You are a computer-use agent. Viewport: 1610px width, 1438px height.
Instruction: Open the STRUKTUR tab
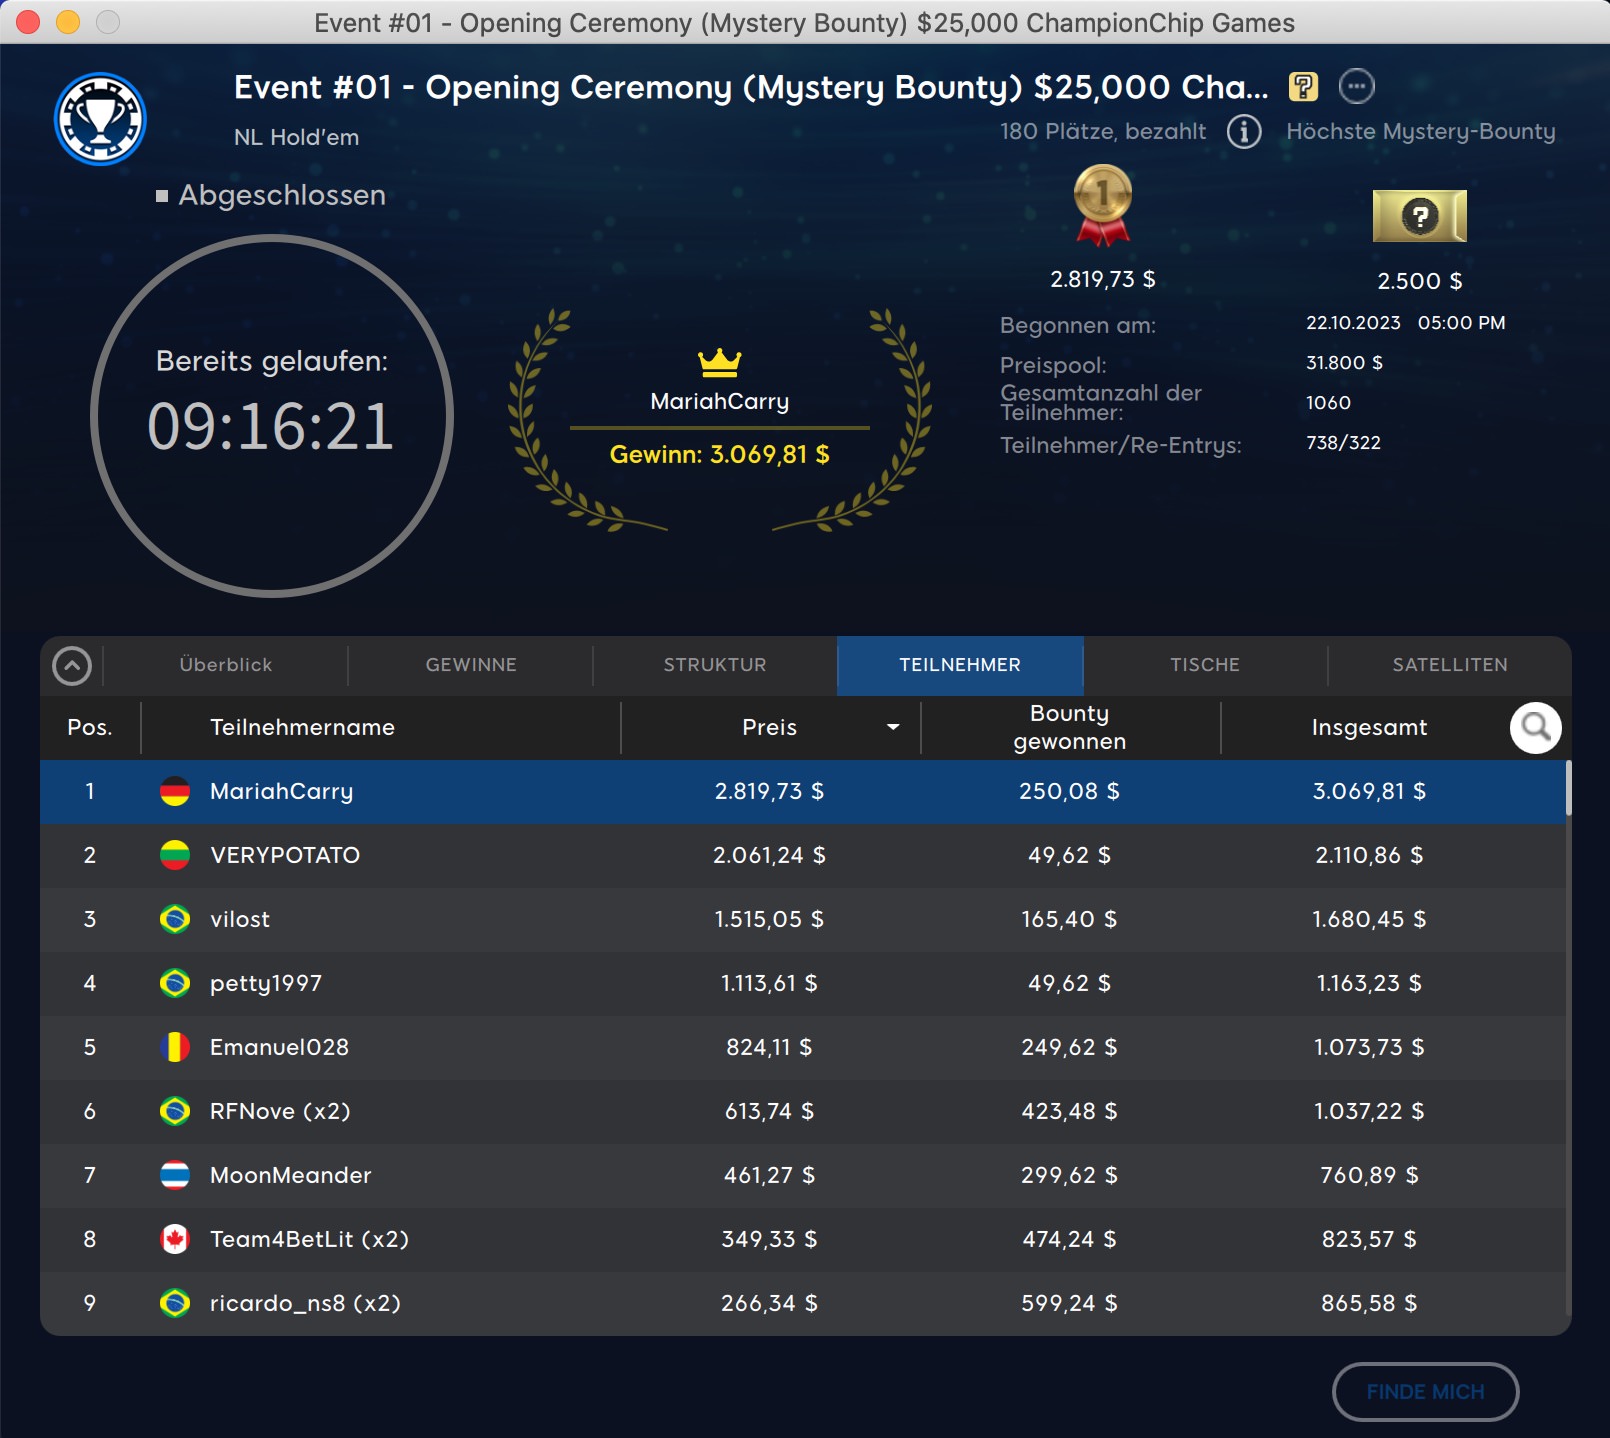tap(715, 665)
